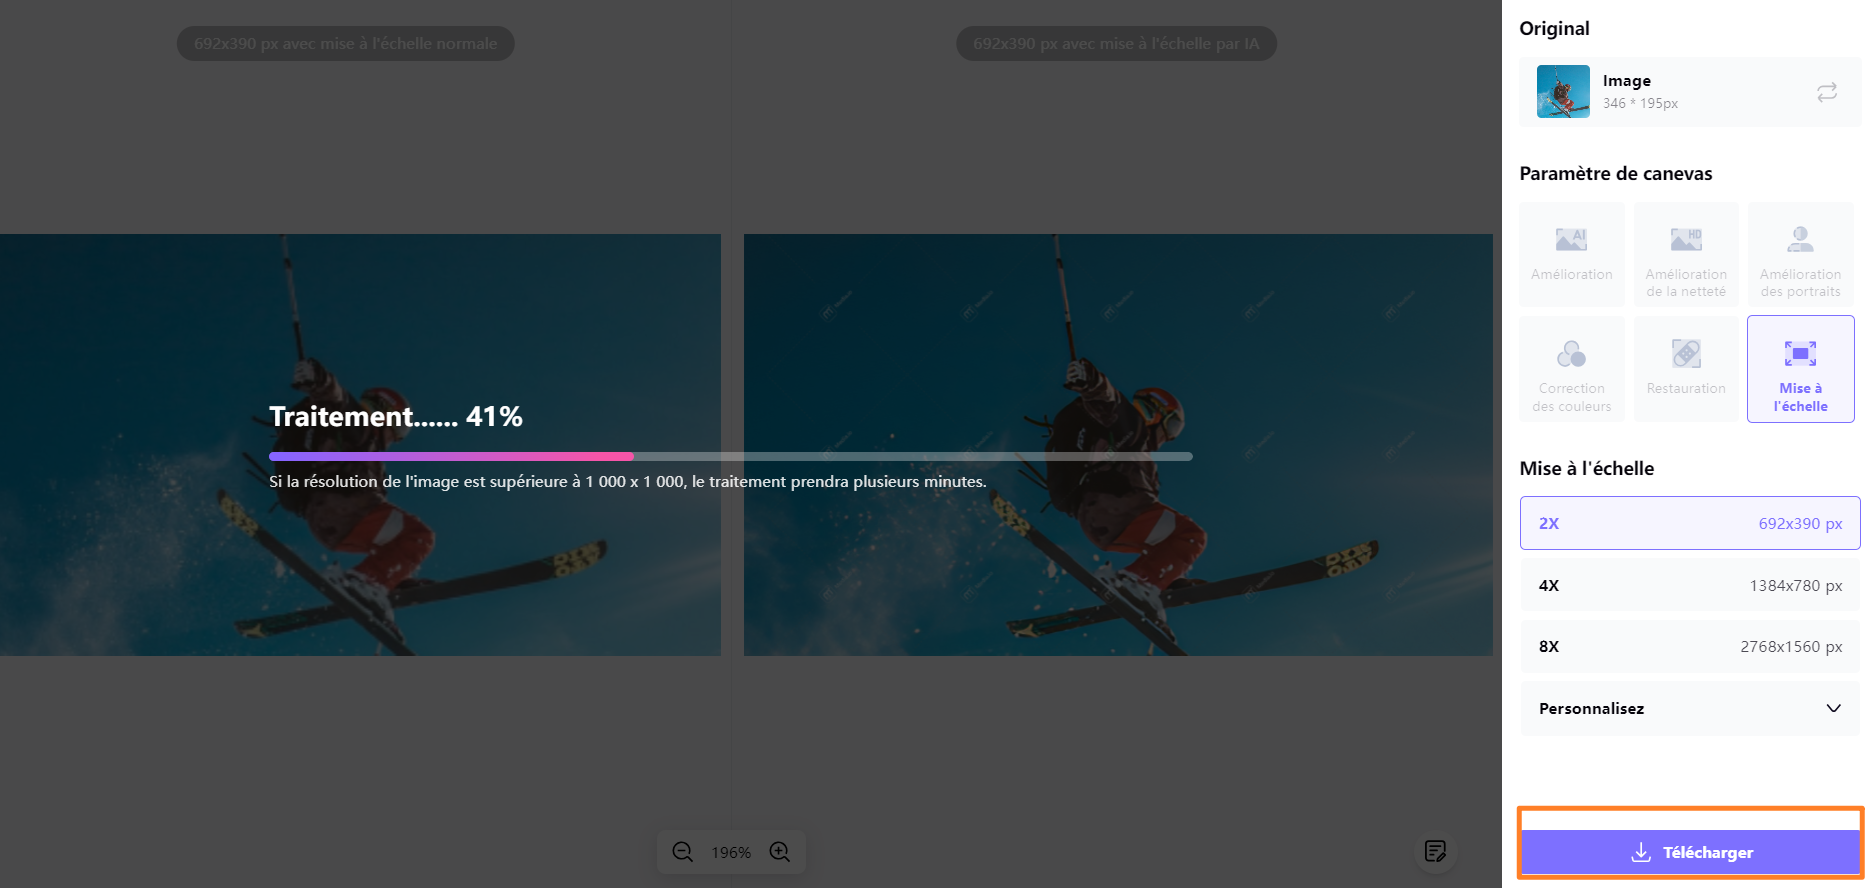This screenshot has height=888, width=1872.
Task: Choose Amélioration des portraits tool
Action: tap(1800, 254)
